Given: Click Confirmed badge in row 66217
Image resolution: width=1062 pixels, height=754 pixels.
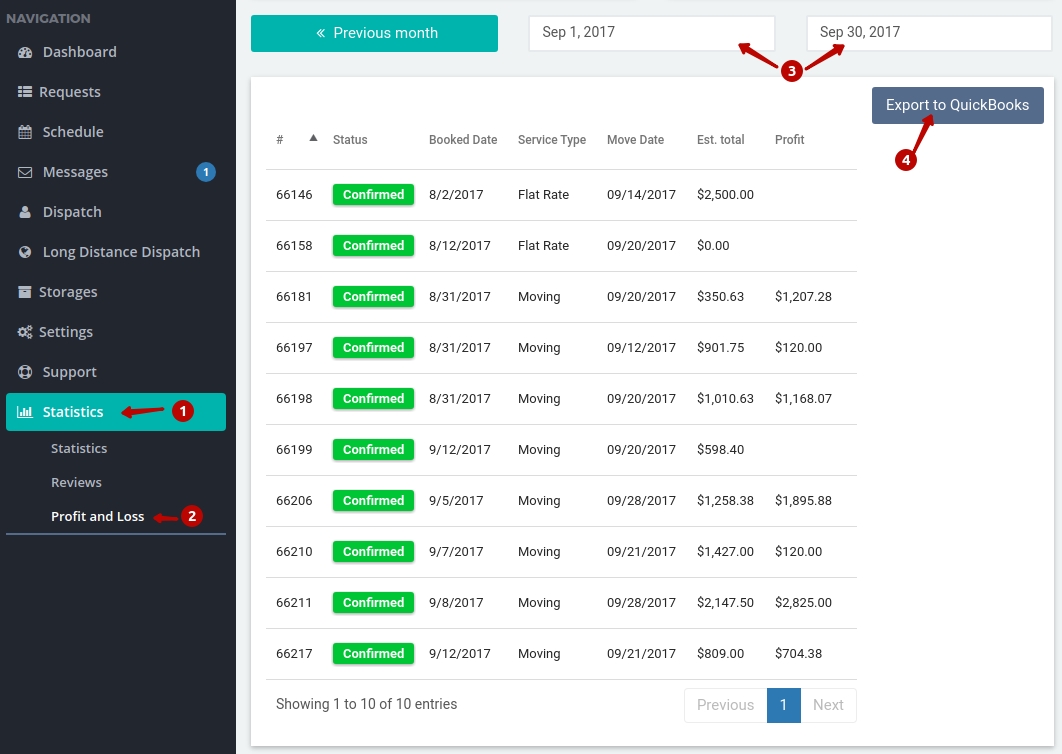Looking at the screenshot, I should pyautogui.click(x=373, y=654).
